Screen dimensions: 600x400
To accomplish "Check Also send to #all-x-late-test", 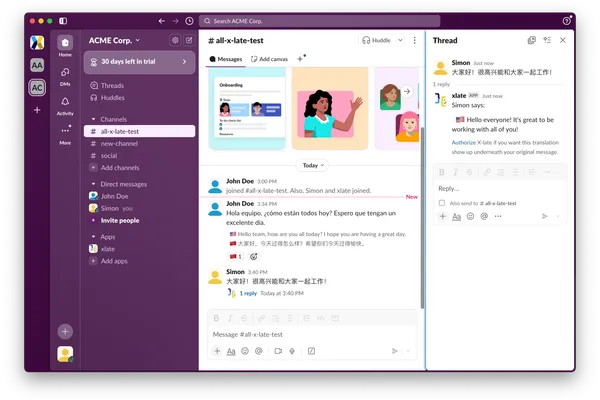I will coord(442,203).
